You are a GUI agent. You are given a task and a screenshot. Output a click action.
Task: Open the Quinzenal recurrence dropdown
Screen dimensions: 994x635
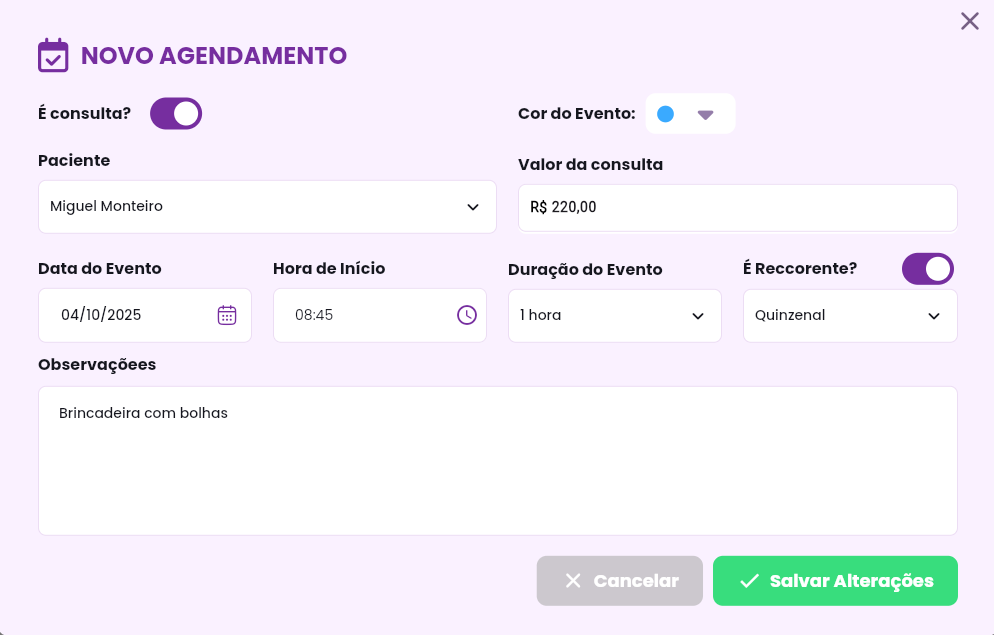click(933, 316)
